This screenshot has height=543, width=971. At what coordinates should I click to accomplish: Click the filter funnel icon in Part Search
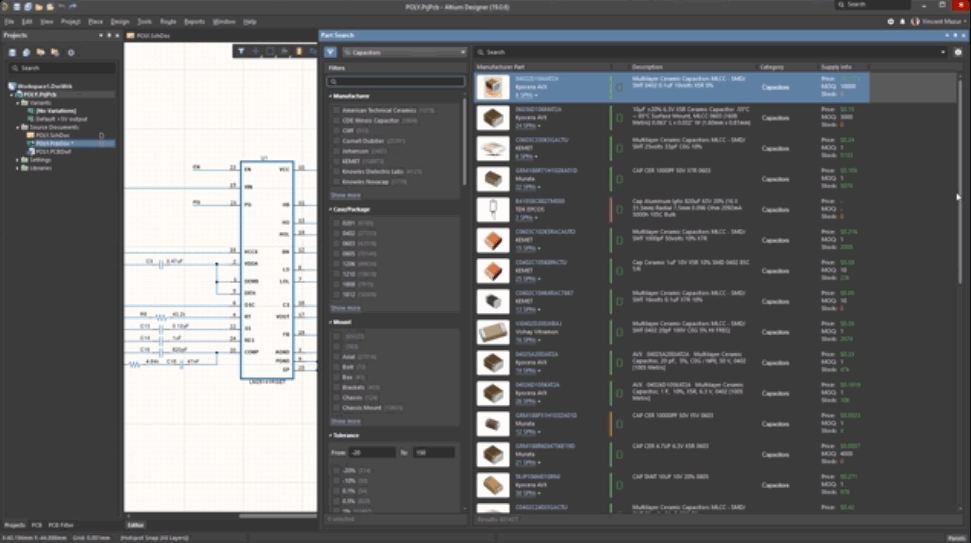pos(330,52)
